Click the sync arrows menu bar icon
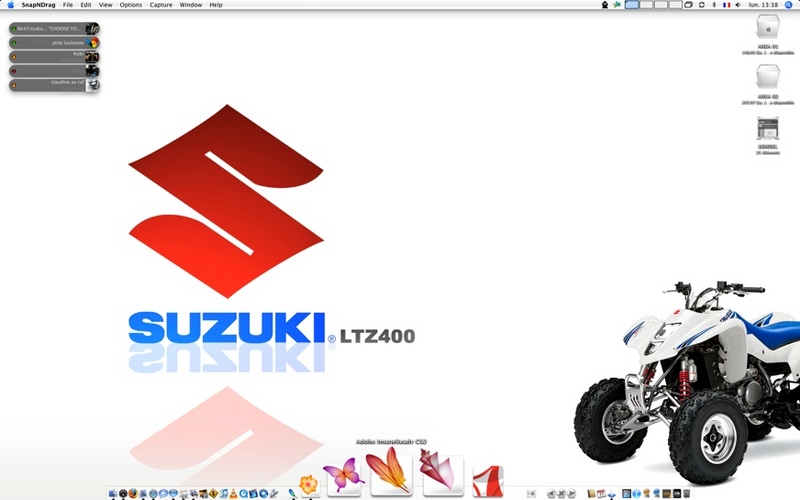This screenshot has width=800, height=500. coord(702,5)
